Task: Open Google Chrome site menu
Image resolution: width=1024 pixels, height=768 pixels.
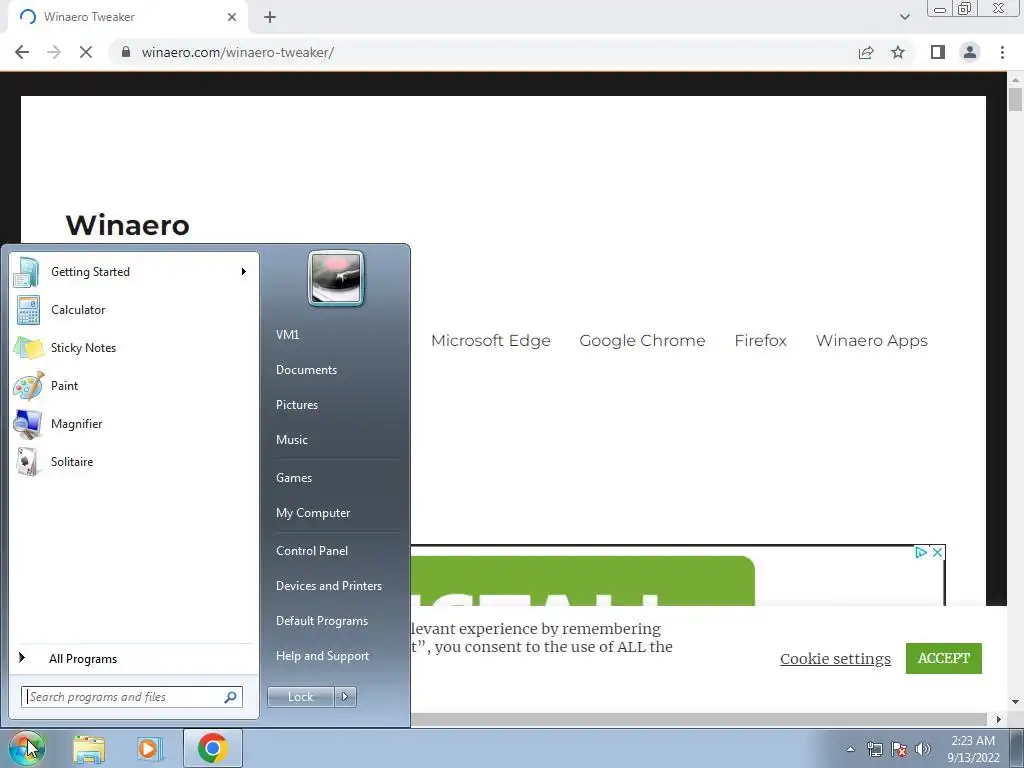Action: (x=642, y=340)
